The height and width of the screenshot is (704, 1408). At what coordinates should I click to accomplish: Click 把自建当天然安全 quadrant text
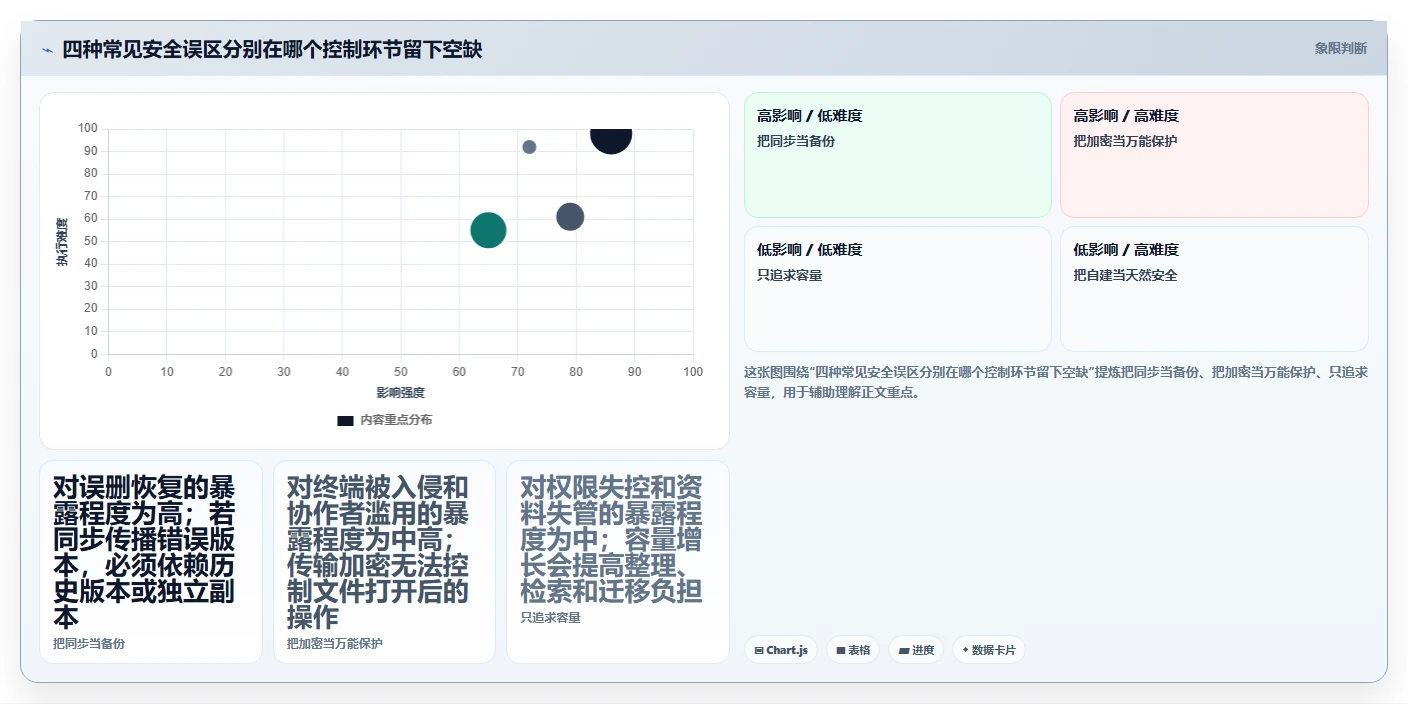[x=1125, y=275]
